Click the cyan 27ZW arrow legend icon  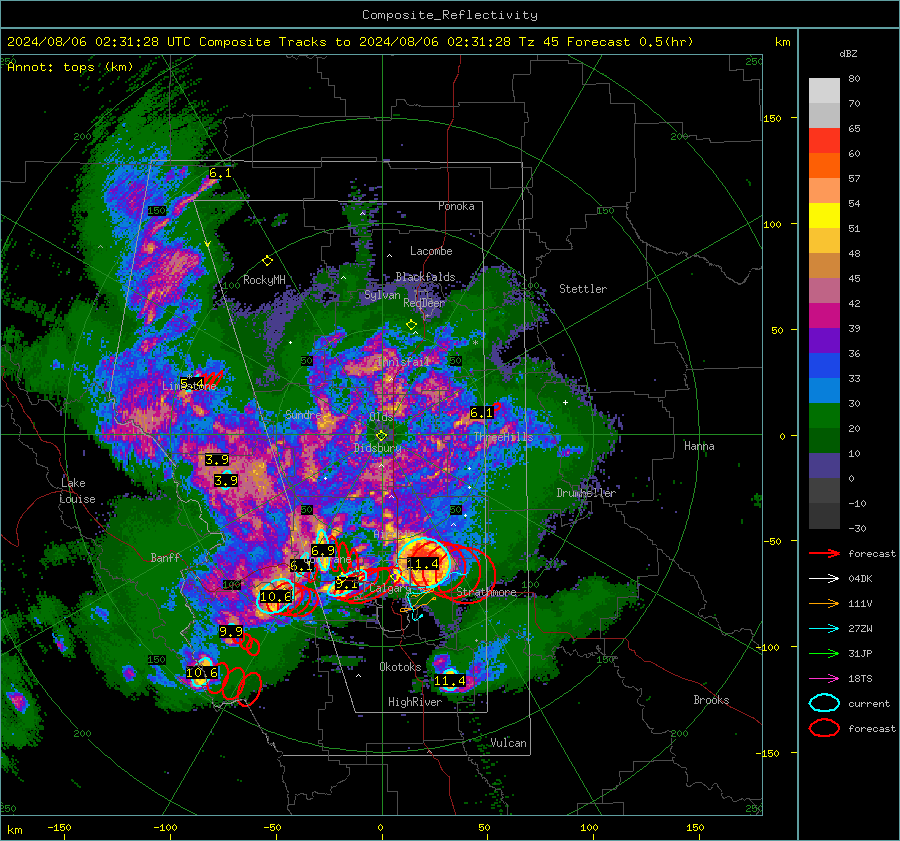click(x=824, y=629)
